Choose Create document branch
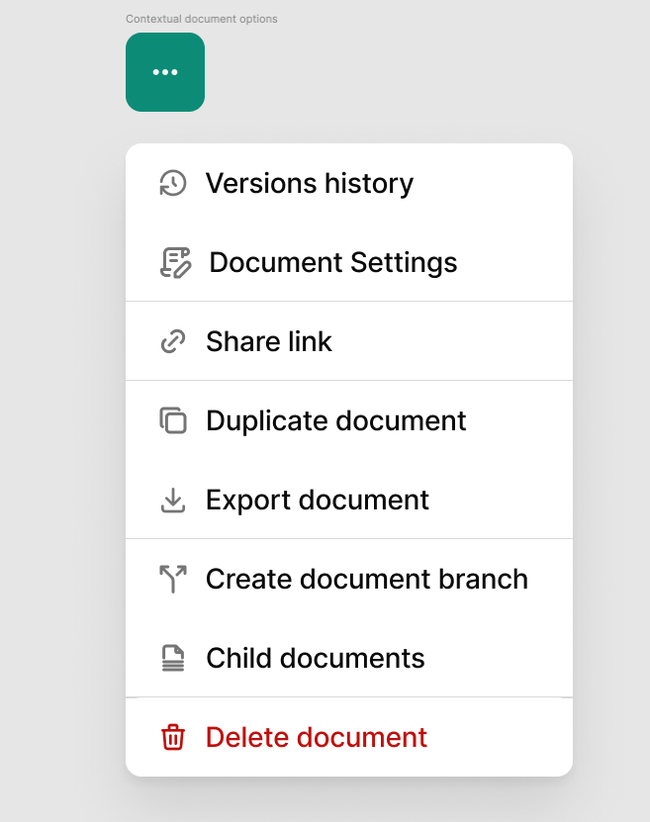Screen dimensions: 650x822 (366, 579)
